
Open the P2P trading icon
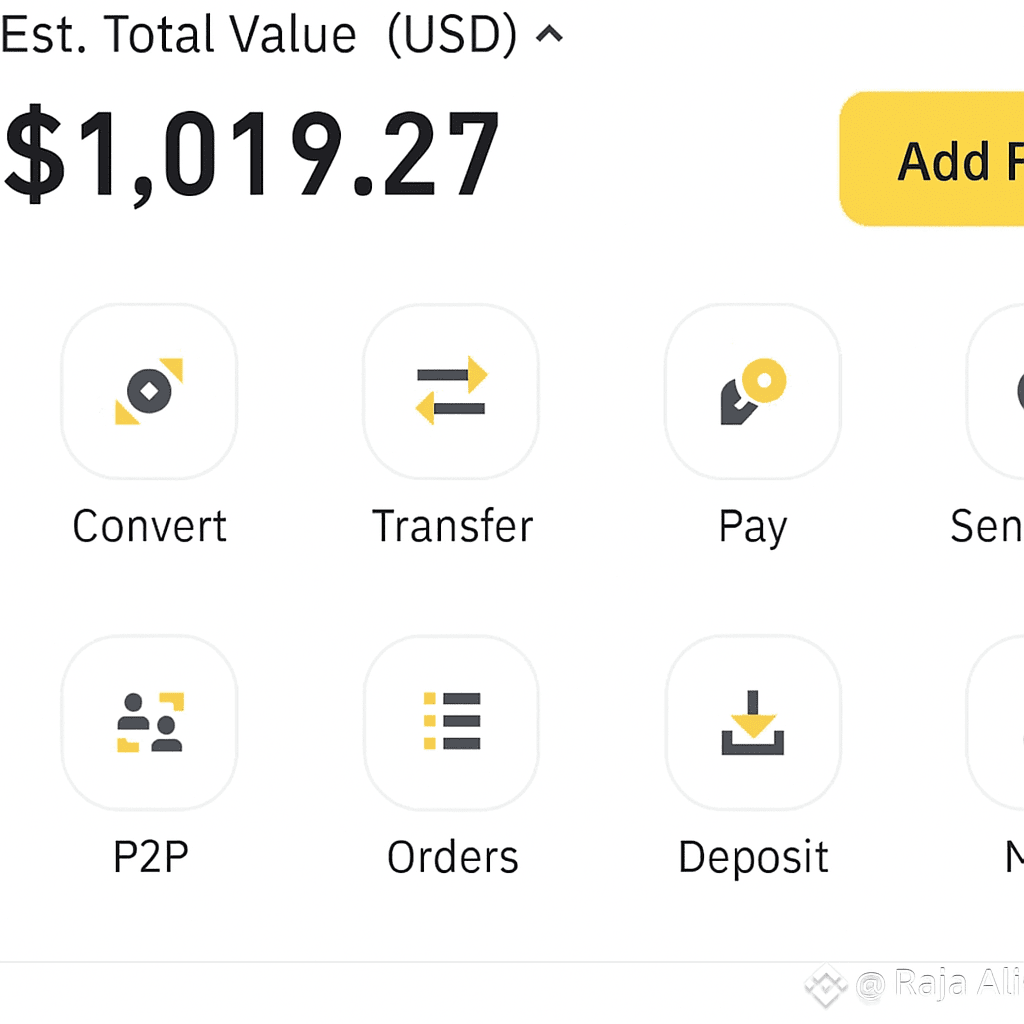149,722
